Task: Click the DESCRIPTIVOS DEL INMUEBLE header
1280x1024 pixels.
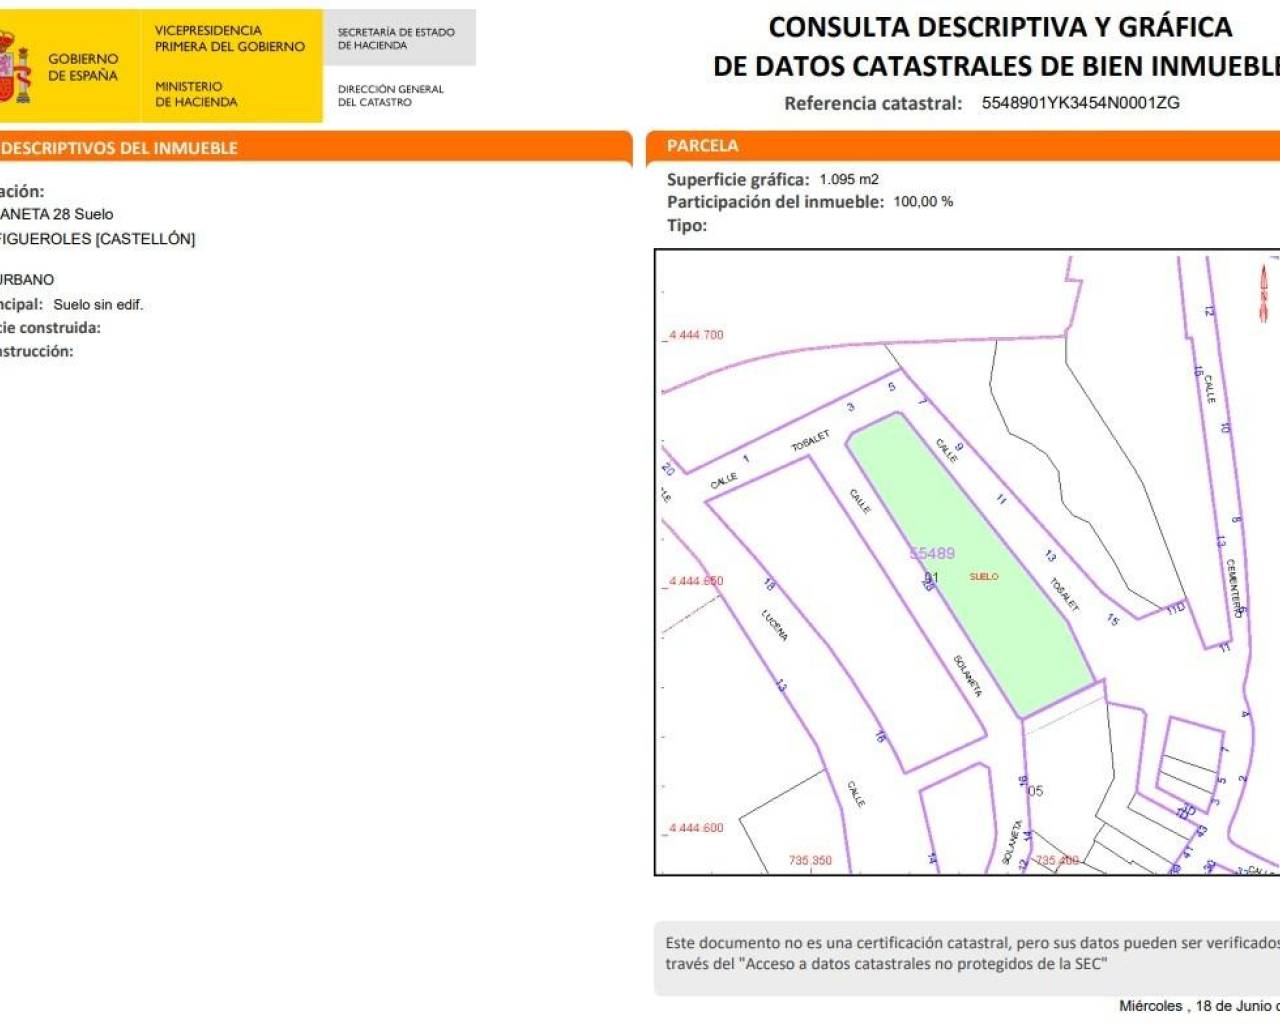Action: tap(120, 148)
